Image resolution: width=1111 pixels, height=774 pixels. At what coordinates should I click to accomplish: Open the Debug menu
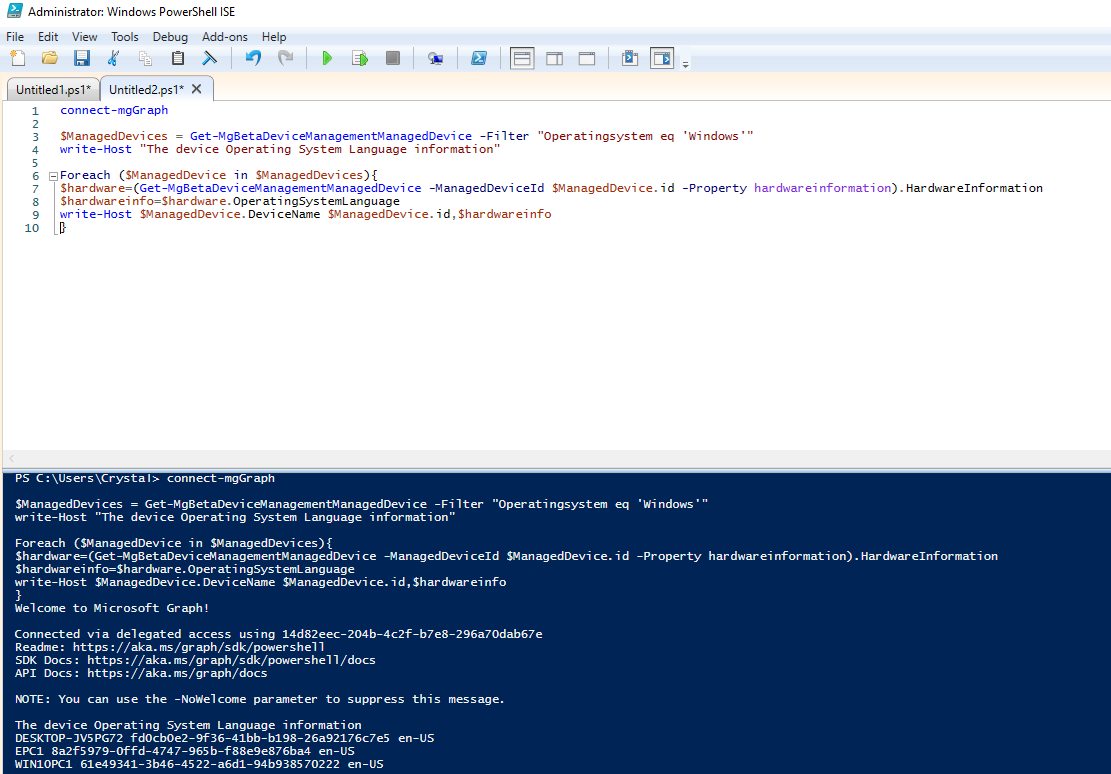[x=170, y=37]
